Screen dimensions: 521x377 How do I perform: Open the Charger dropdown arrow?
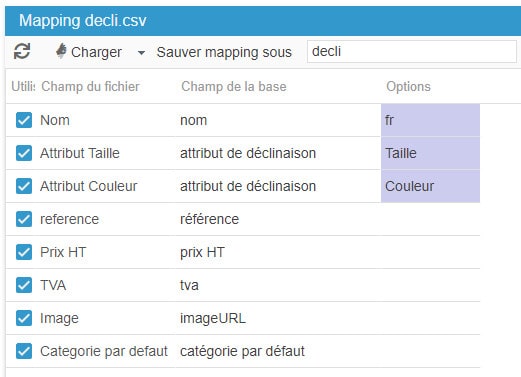[x=141, y=53]
